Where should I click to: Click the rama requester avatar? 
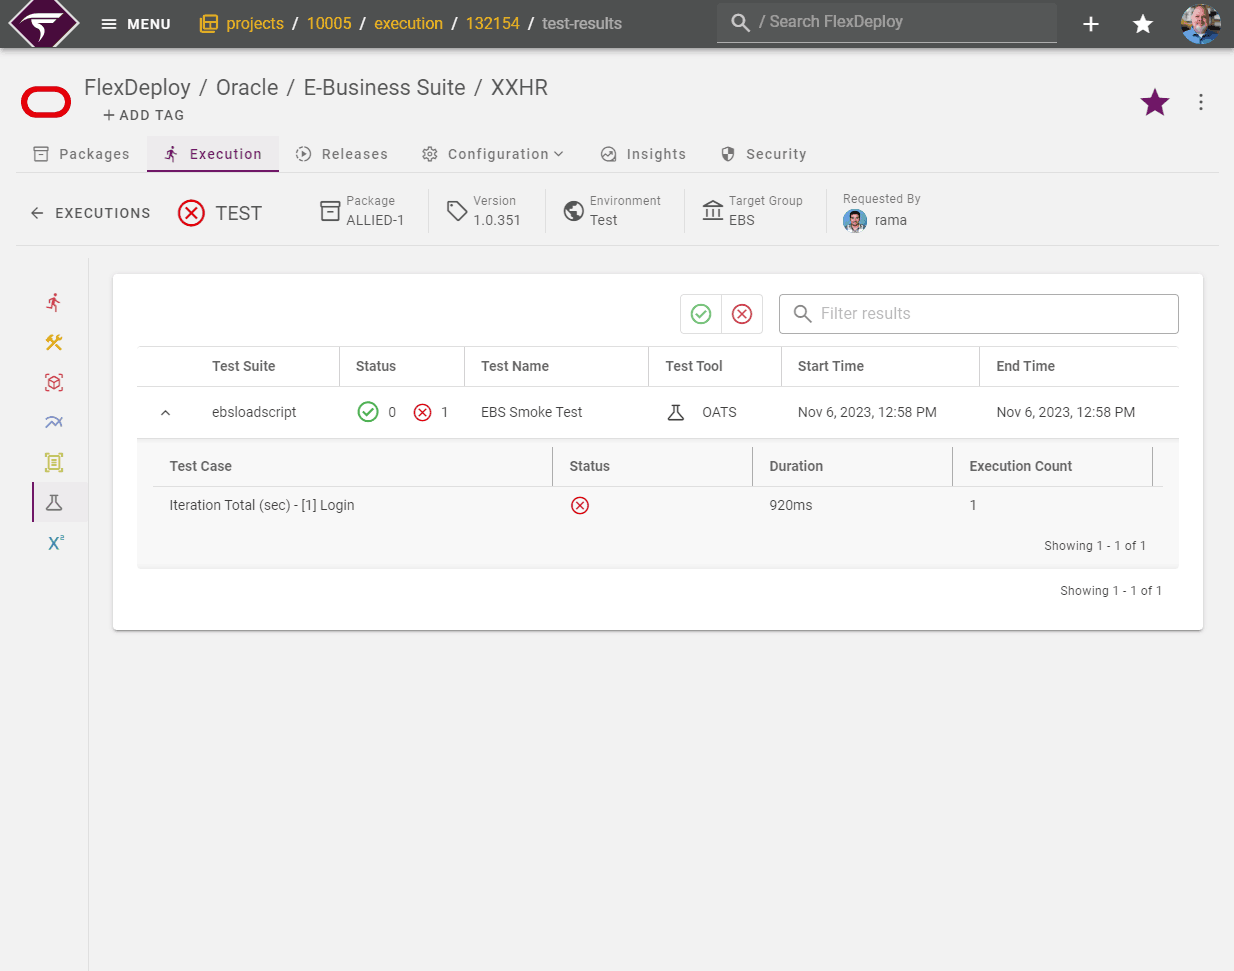[x=855, y=220]
